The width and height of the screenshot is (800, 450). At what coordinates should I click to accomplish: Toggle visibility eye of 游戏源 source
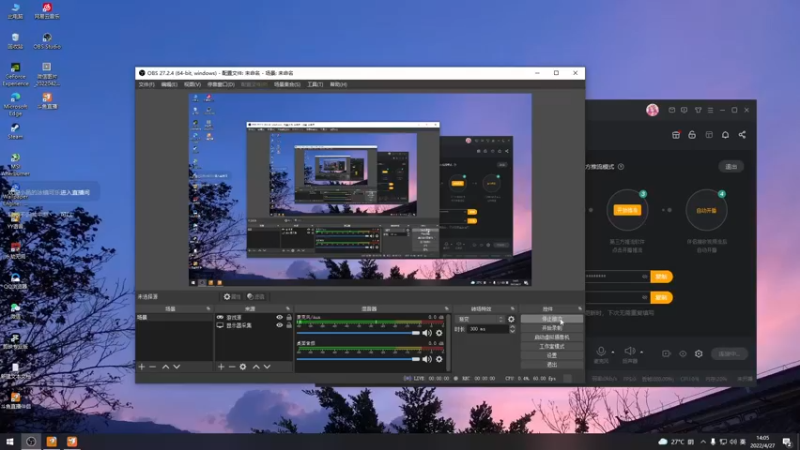pyautogui.click(x=280, y=317)
